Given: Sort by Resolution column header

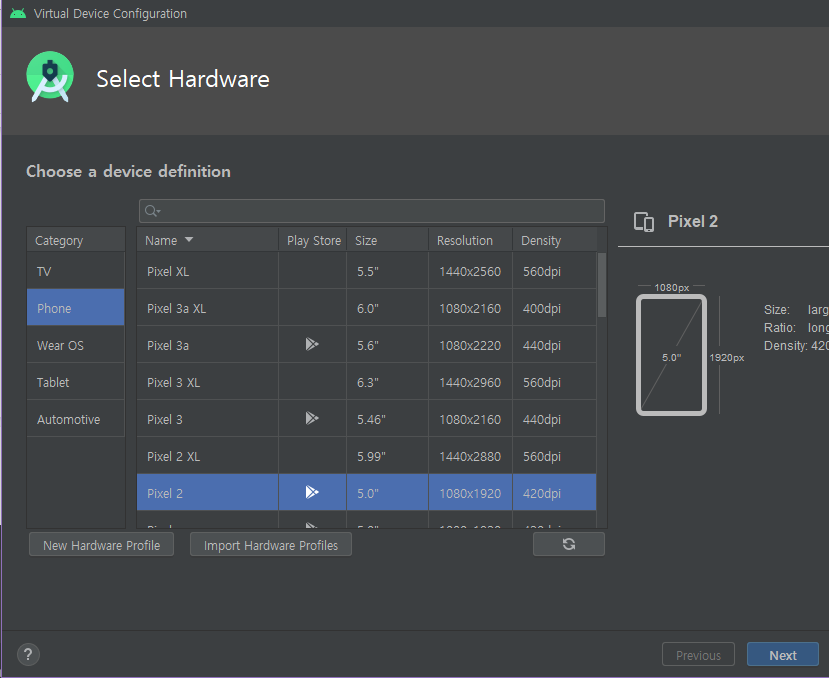Looking at the screenshot, I should point(471,240).
